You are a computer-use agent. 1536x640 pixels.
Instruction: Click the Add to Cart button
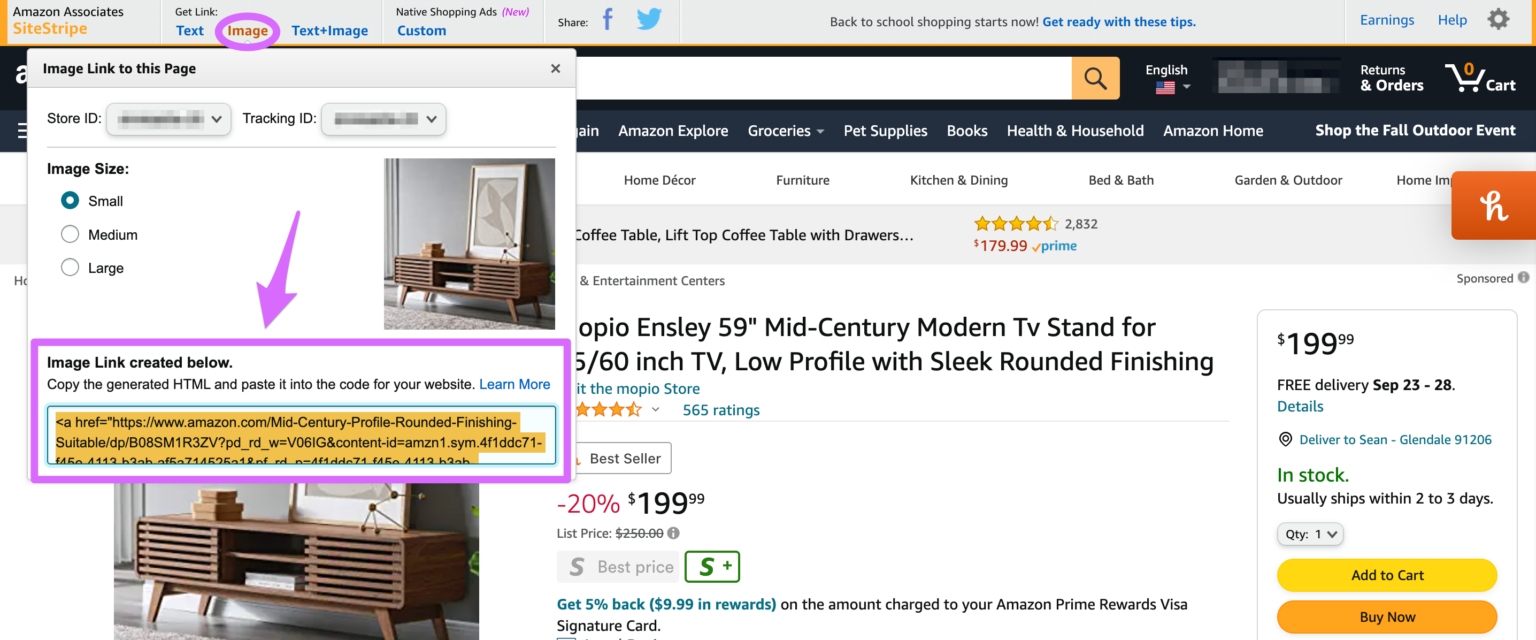[1387, 575]
